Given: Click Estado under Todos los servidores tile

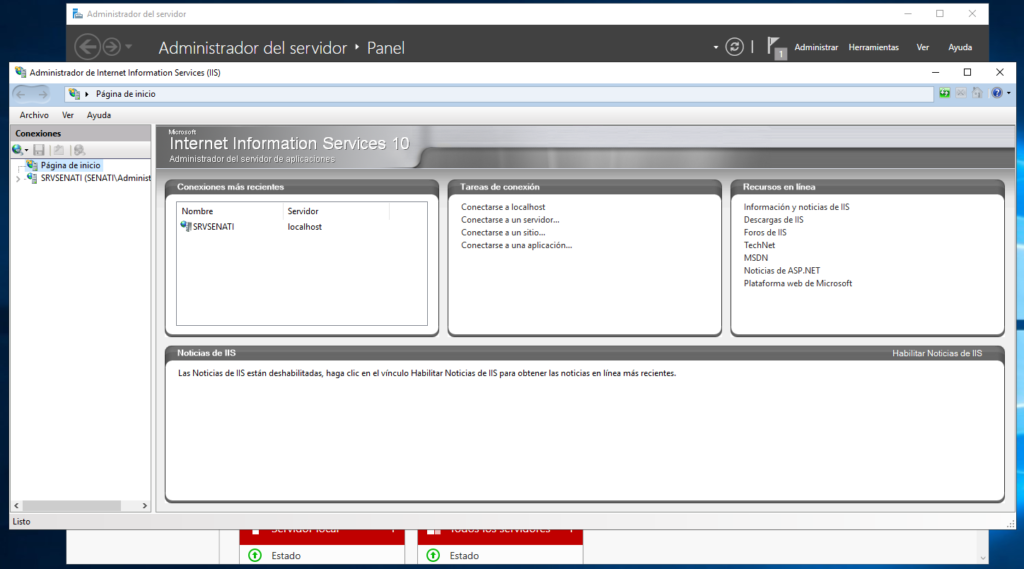Looking at the screenshot, I should (464, 556).
